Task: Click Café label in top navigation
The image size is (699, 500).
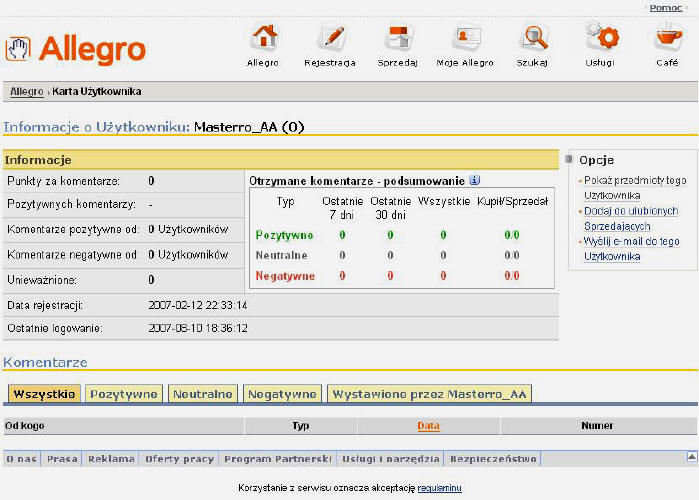Action: [667, 63]
